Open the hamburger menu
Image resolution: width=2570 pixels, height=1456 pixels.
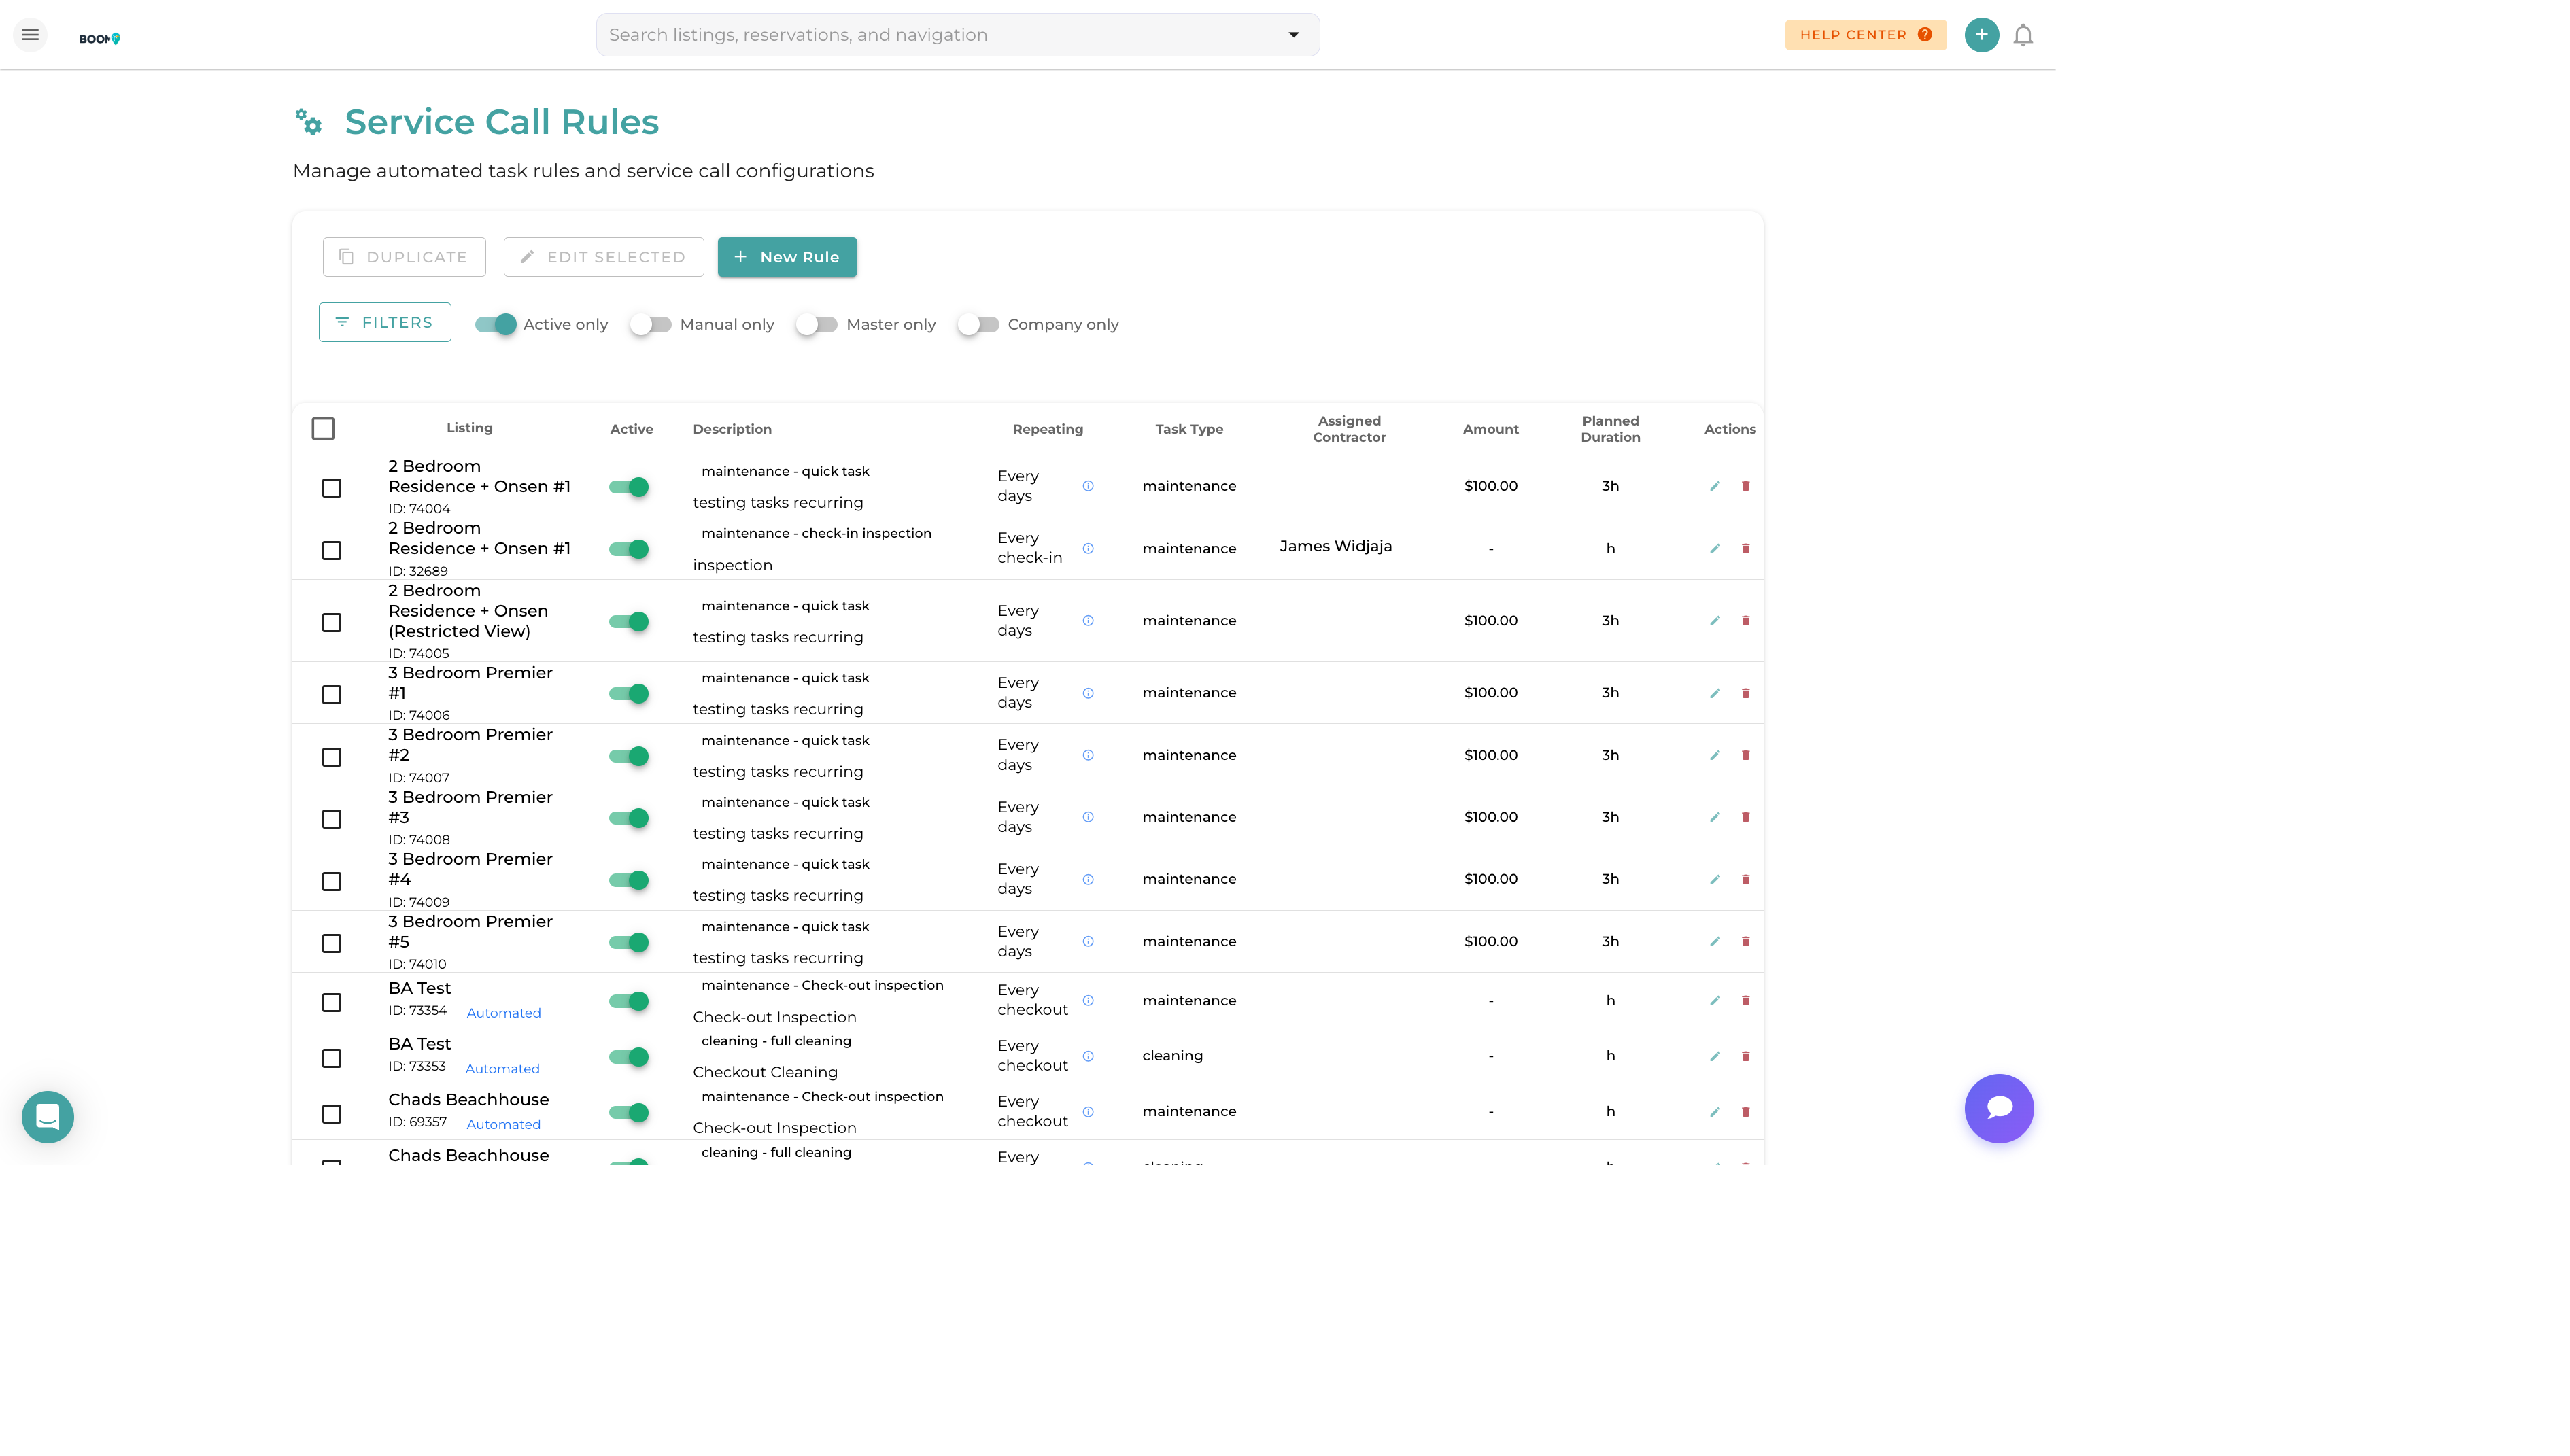click(x=30, y=34)
